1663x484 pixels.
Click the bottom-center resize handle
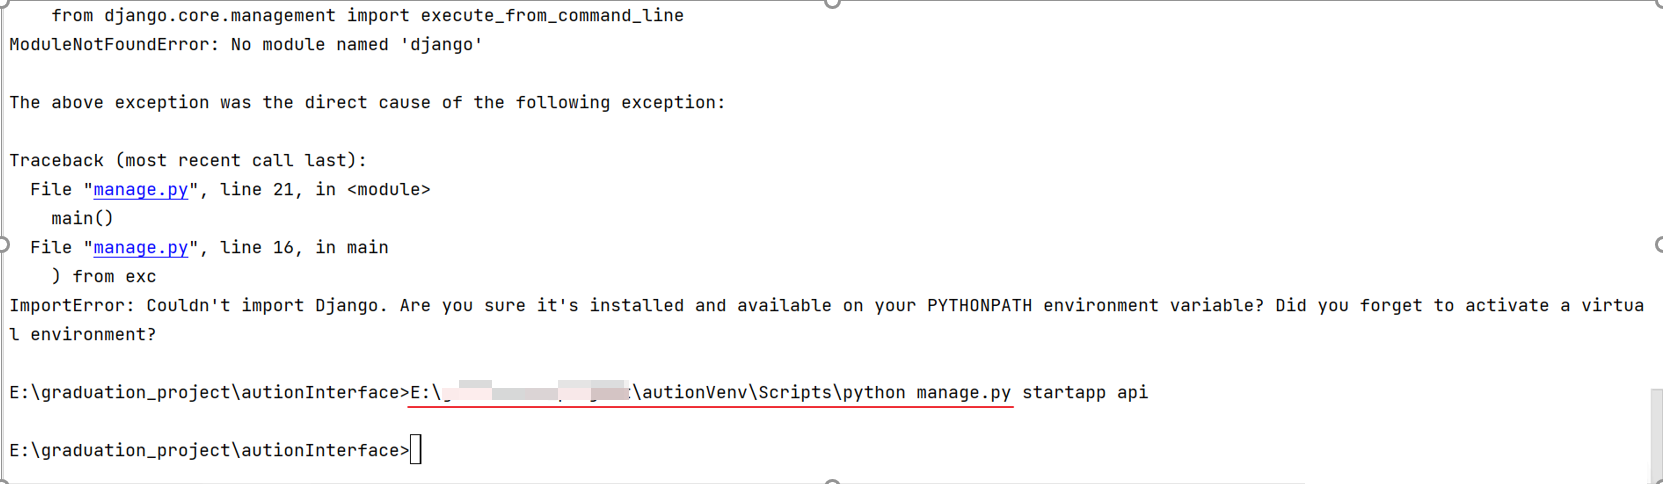(832, 481)
